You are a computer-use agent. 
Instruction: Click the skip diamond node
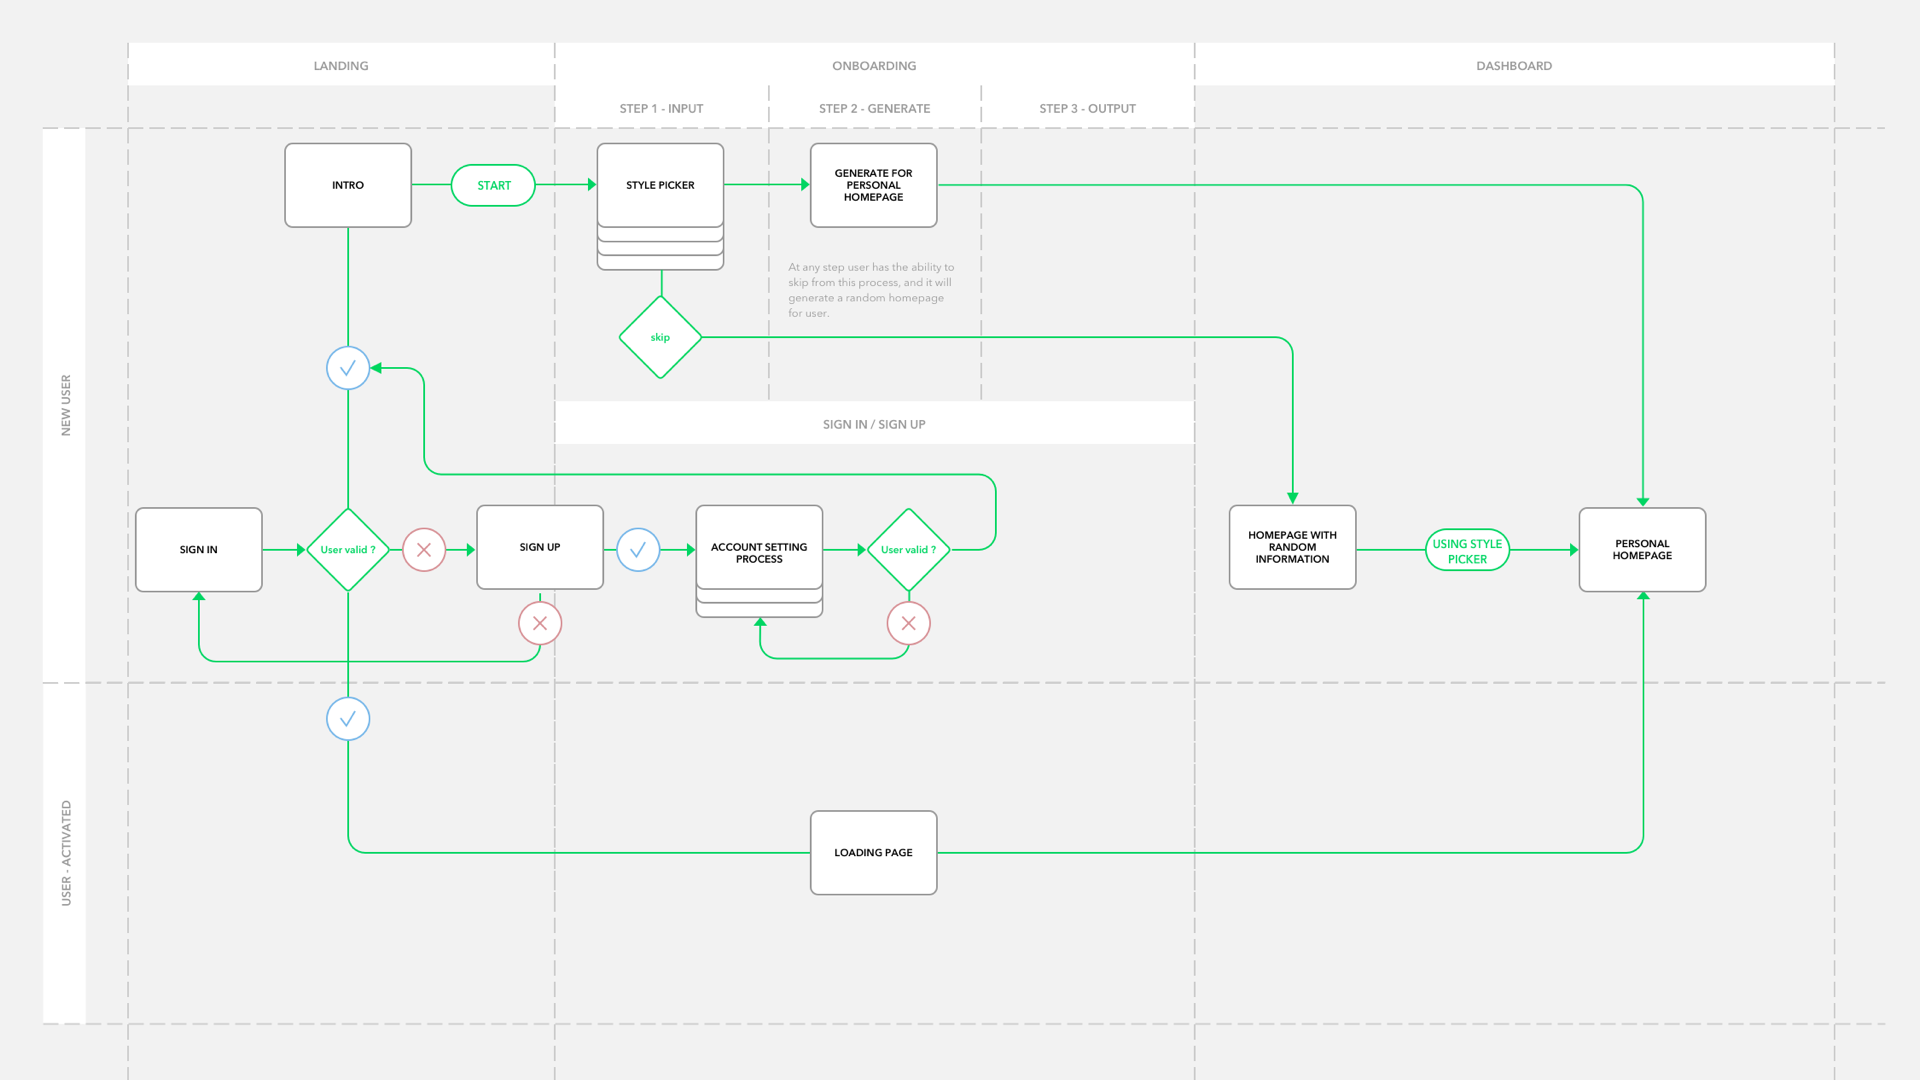pos(660,337)
